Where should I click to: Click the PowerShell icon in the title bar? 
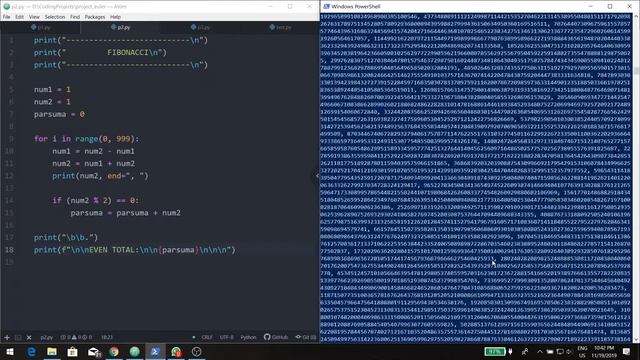pyautogui.click(x=327, y=7)
